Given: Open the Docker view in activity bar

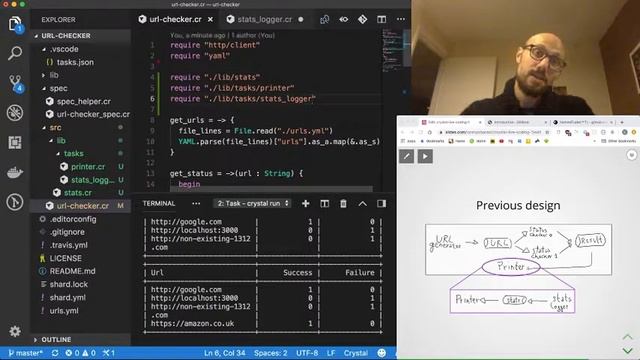Looking at the screenshot, I should coord(15,173).
